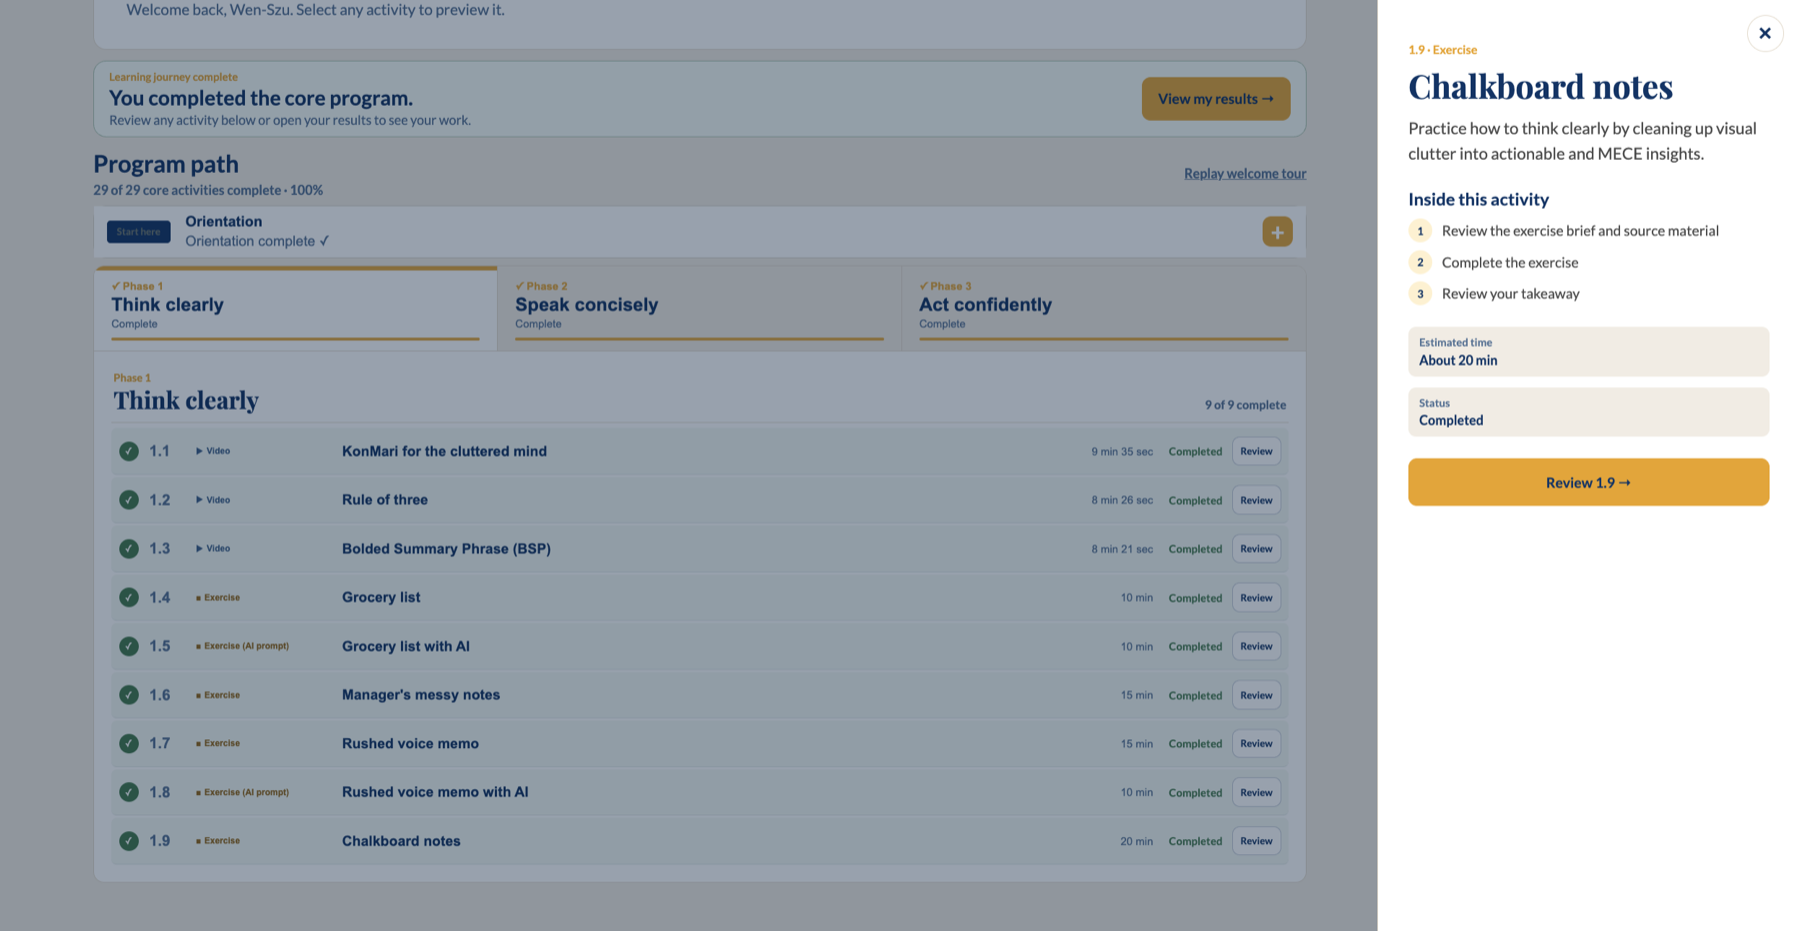Screen dimensions: 1800x931
Task: Click the Video label of activity 1.2
Action: (x=213, y=500)
